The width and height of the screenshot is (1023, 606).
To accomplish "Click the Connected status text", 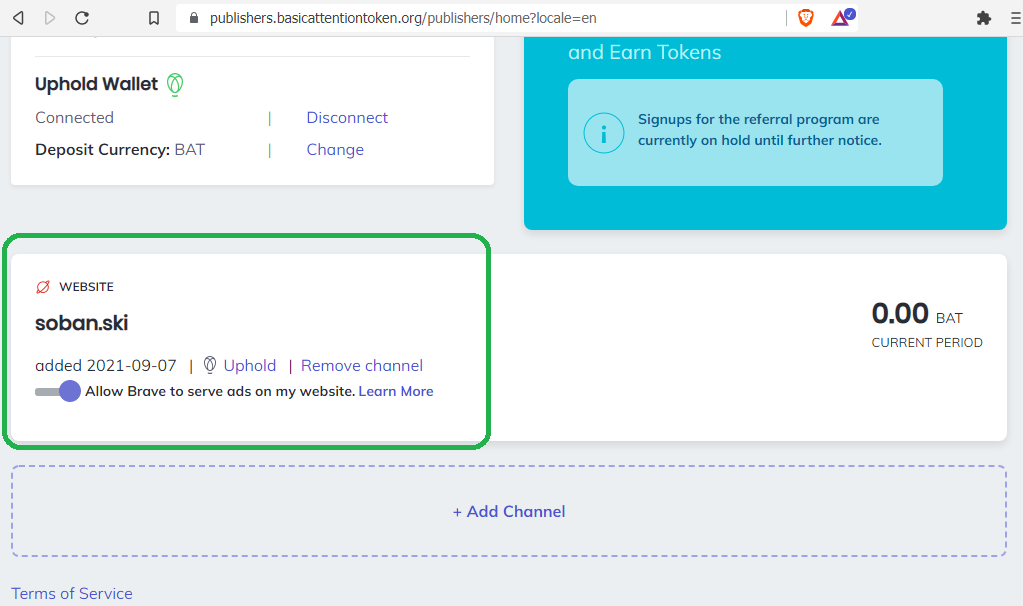I will coord(74,117).
